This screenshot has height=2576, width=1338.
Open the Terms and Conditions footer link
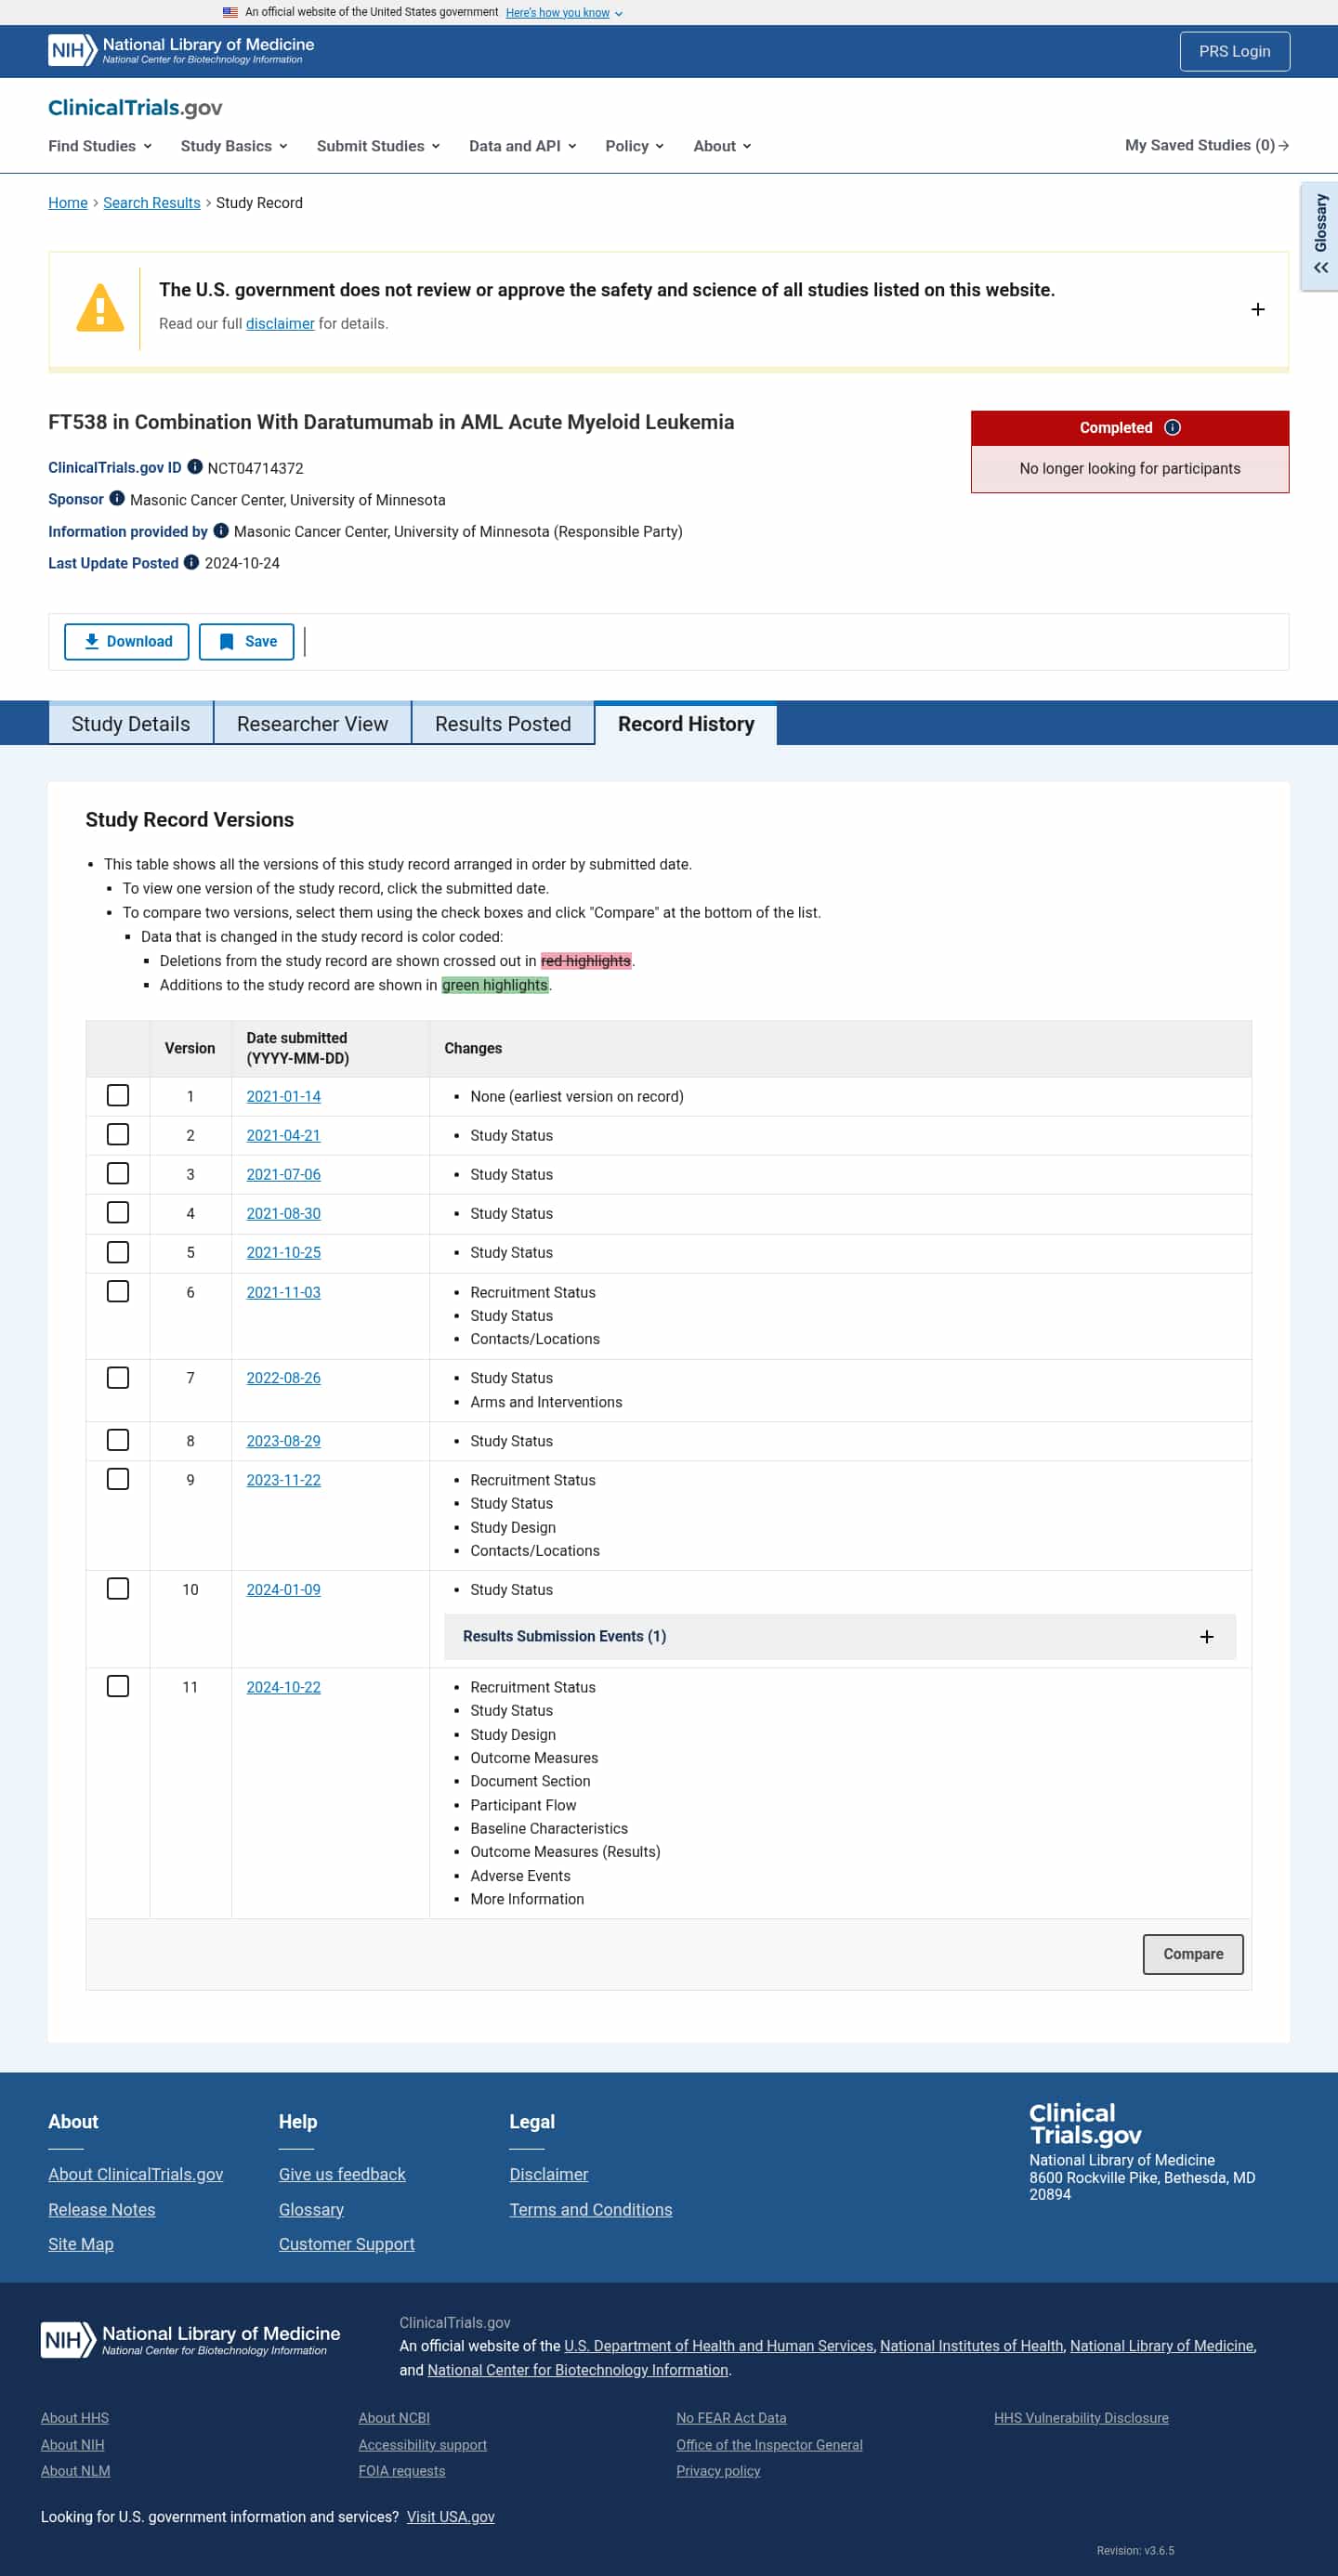[591, 2209]
